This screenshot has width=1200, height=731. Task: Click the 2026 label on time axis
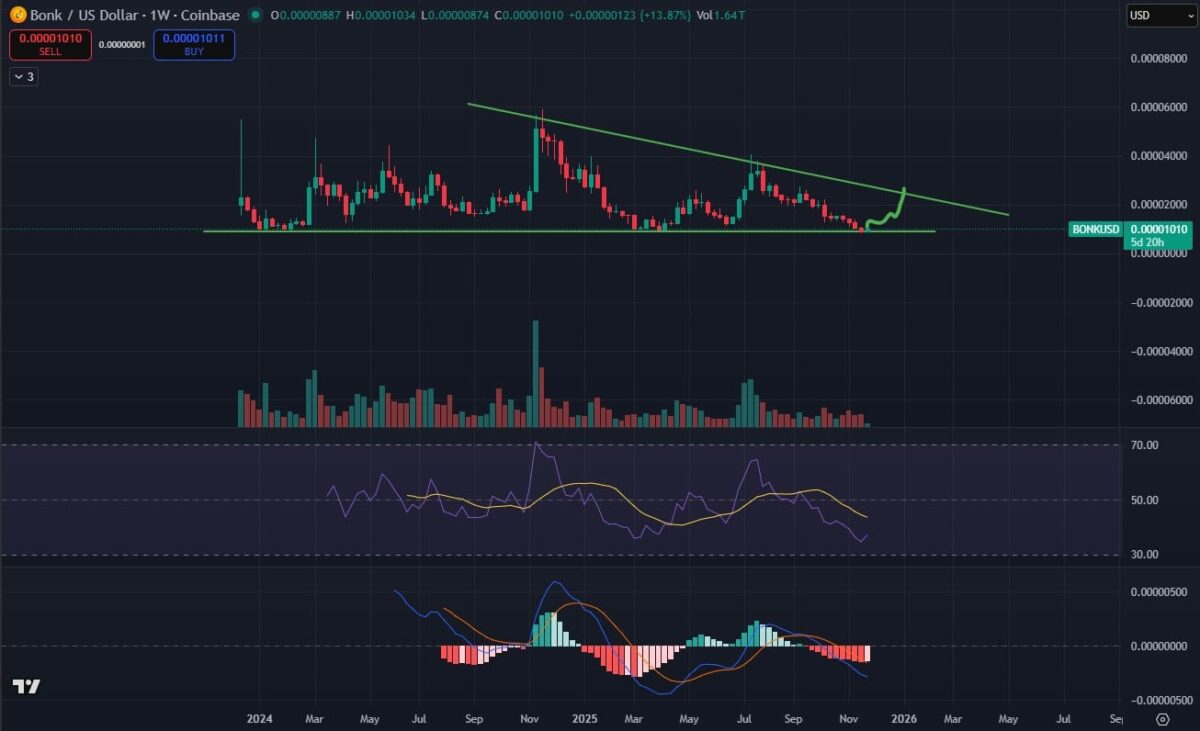tap(905, 718)
